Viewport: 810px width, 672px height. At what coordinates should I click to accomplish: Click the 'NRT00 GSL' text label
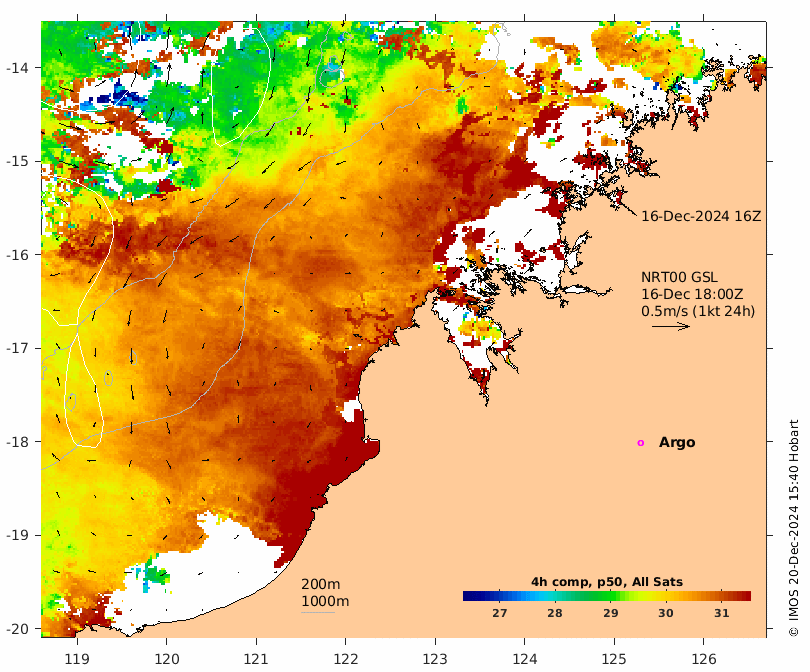679,277
